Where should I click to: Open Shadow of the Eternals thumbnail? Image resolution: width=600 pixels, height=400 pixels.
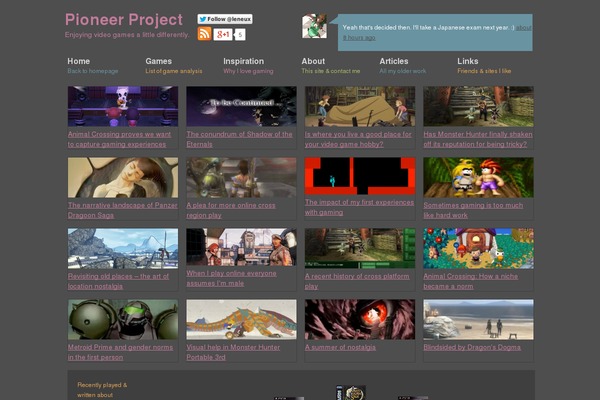coord(241,106)
